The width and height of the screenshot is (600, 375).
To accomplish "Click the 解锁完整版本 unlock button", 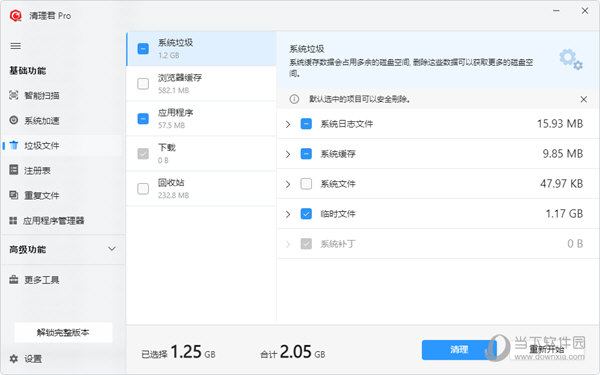I will [x=63, y=332].
